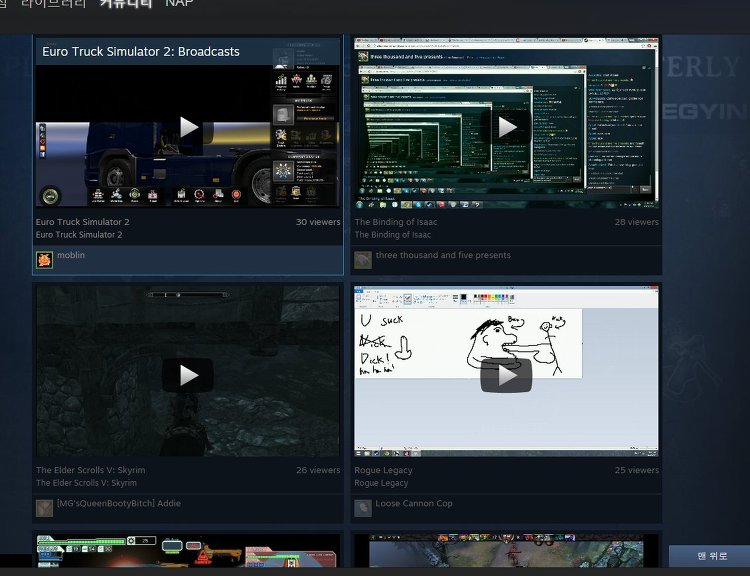This screenshot has height=576, width=750.
Task: Play the Euro Truck Simulator 2 broadcast
Action: pyautogui.click(x=188, y=127)
